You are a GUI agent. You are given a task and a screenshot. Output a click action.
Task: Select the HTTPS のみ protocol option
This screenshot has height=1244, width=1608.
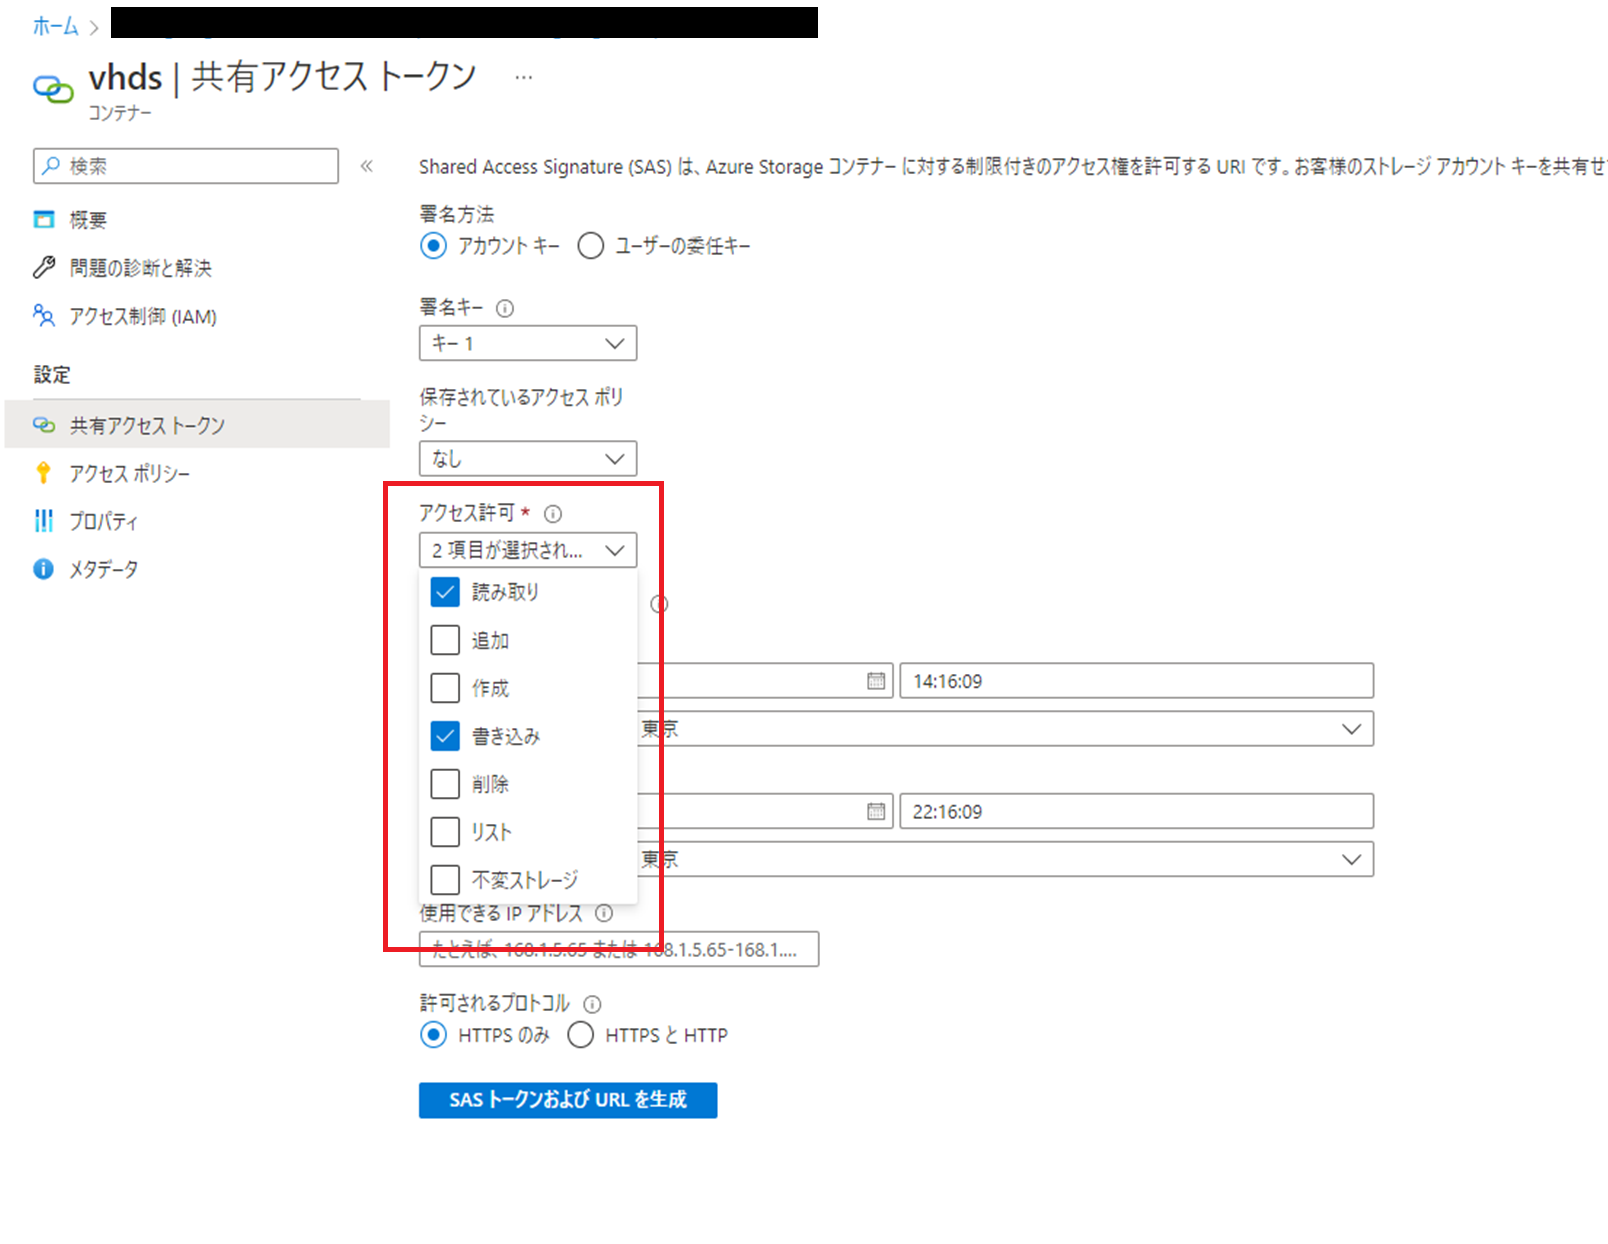(x=433, y=1035)
